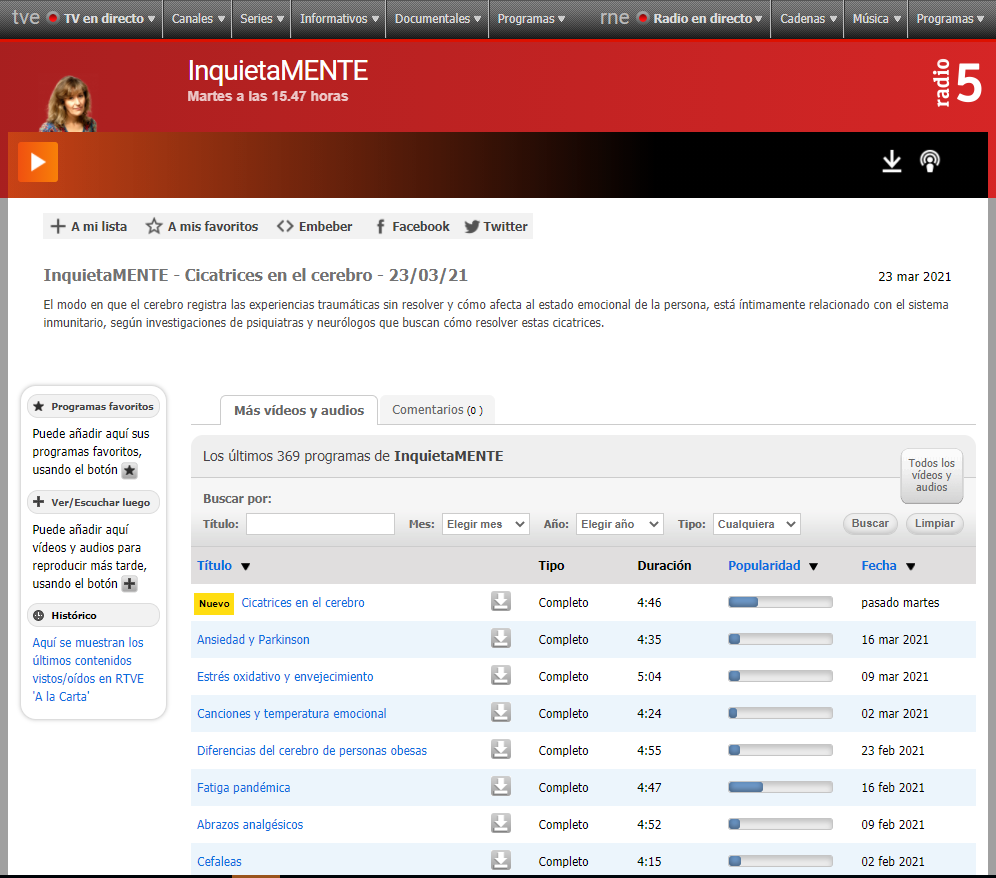Sort the list by Fecha
The width and height of the screenshot is (996, 878).
(888, 565)
